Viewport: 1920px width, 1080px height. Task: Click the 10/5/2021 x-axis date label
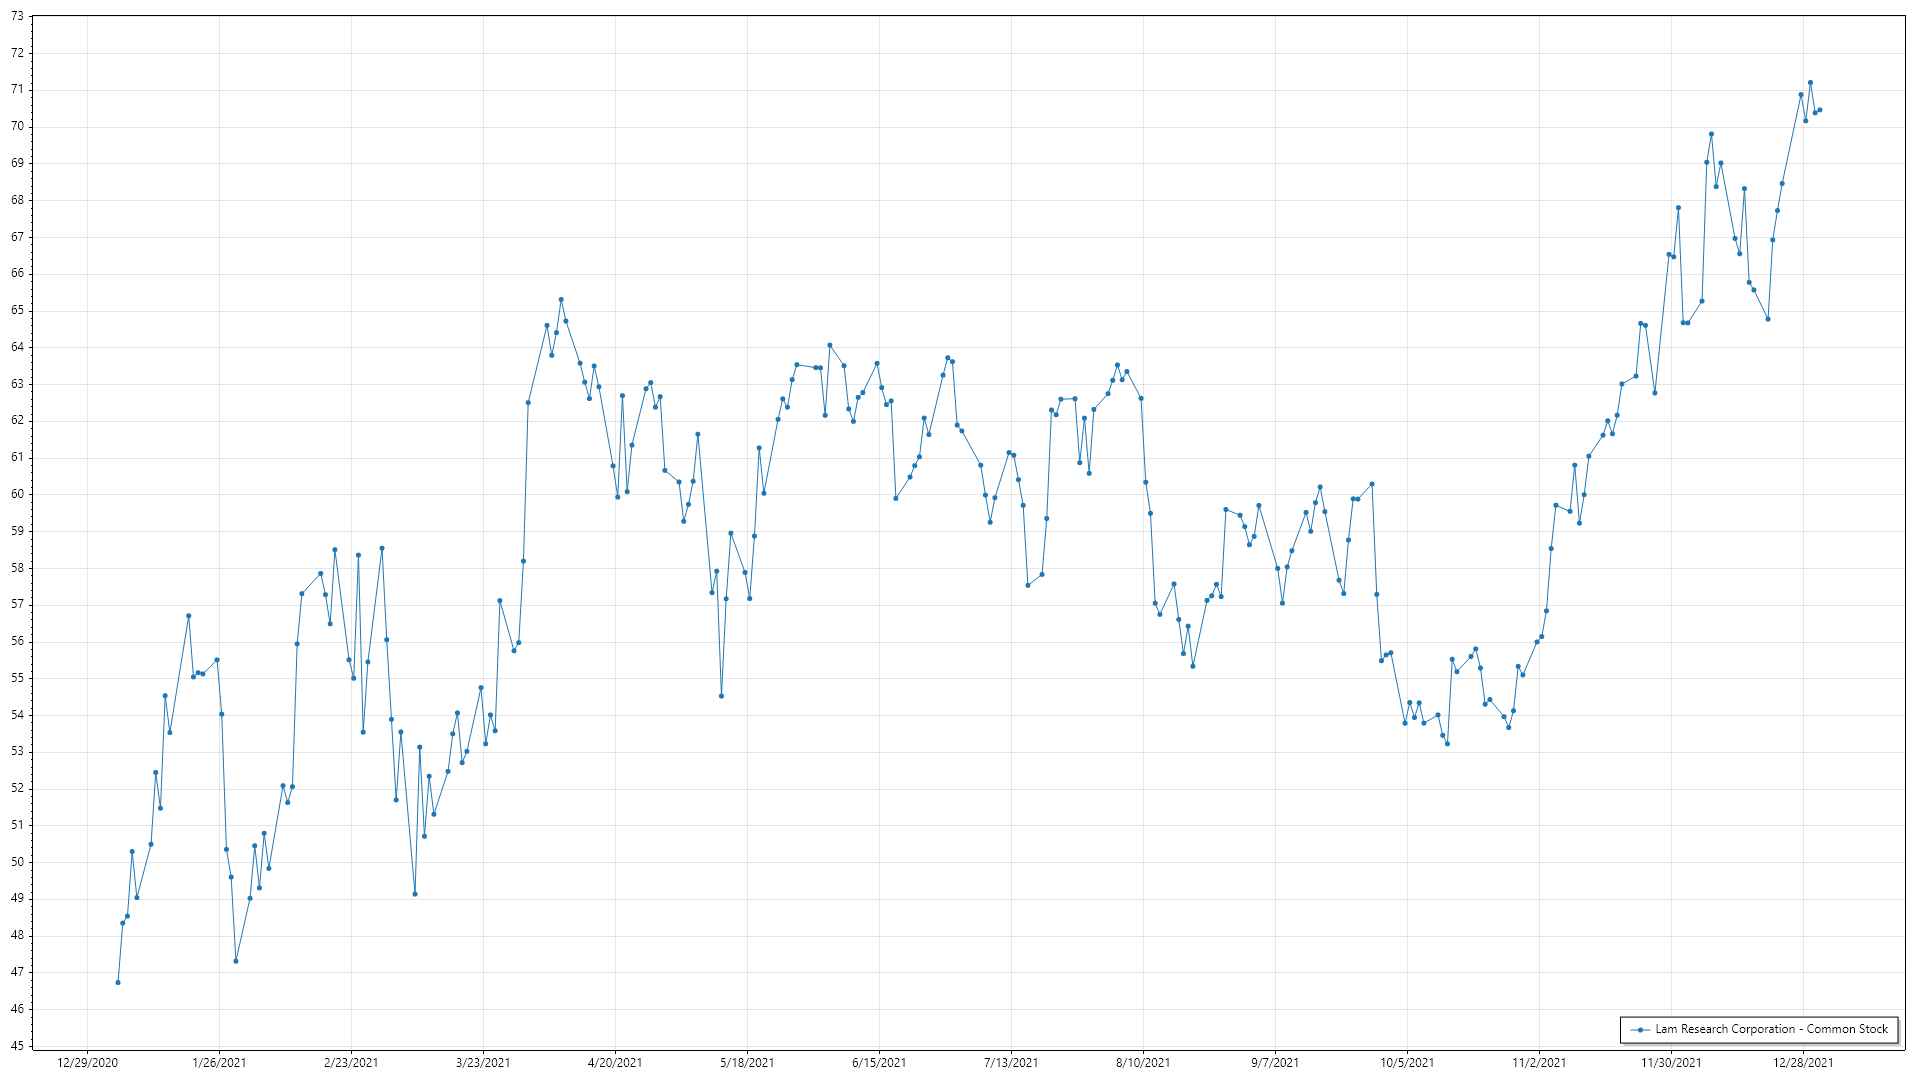(1407, 1063)
